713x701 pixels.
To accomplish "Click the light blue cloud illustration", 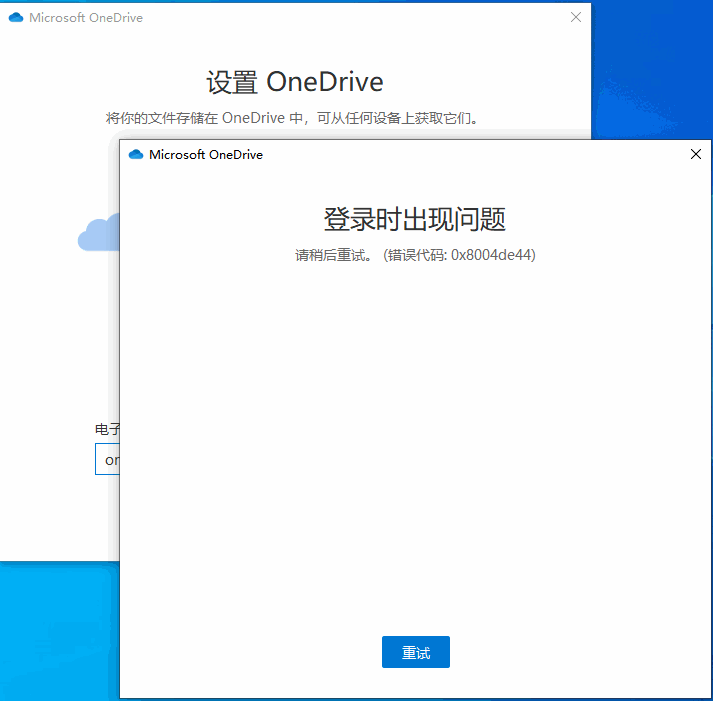I will click(x=99, y=232).
